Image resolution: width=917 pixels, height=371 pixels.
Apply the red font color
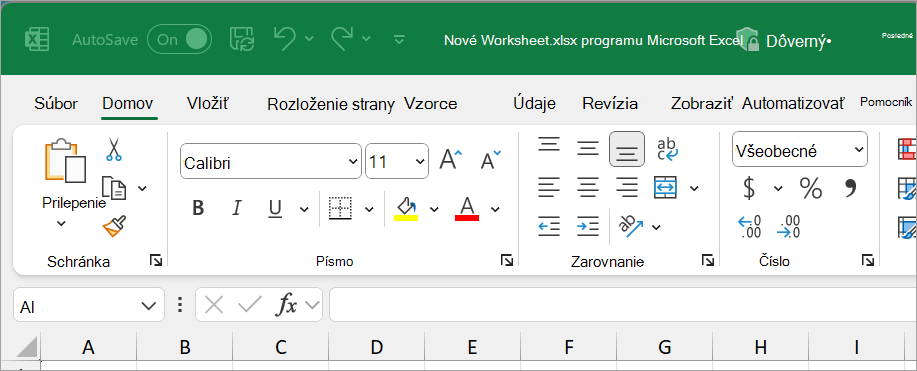(x=467, y=208)
